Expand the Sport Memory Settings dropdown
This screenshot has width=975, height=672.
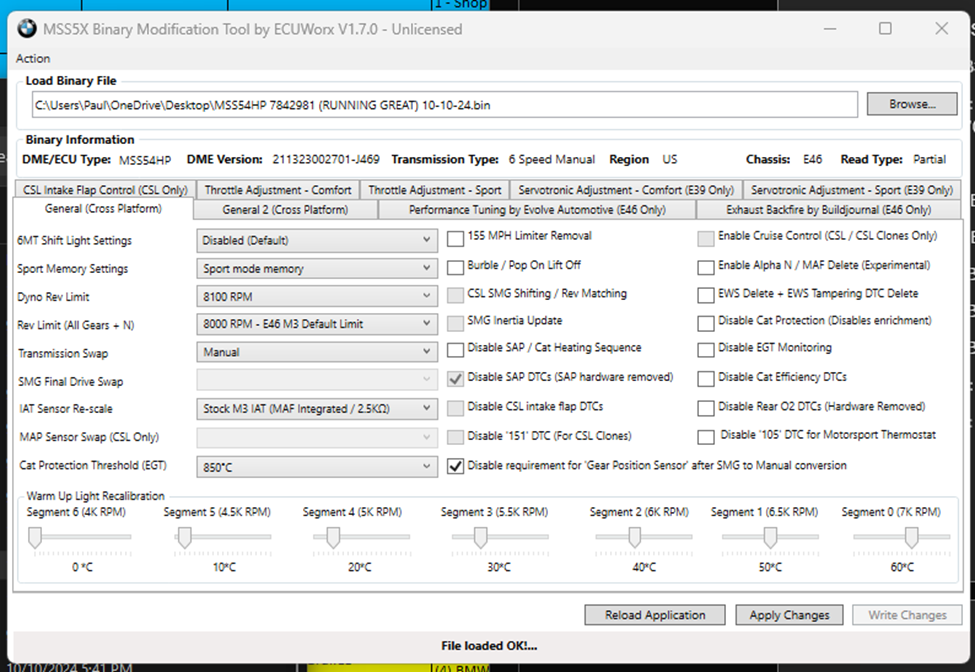317,269
